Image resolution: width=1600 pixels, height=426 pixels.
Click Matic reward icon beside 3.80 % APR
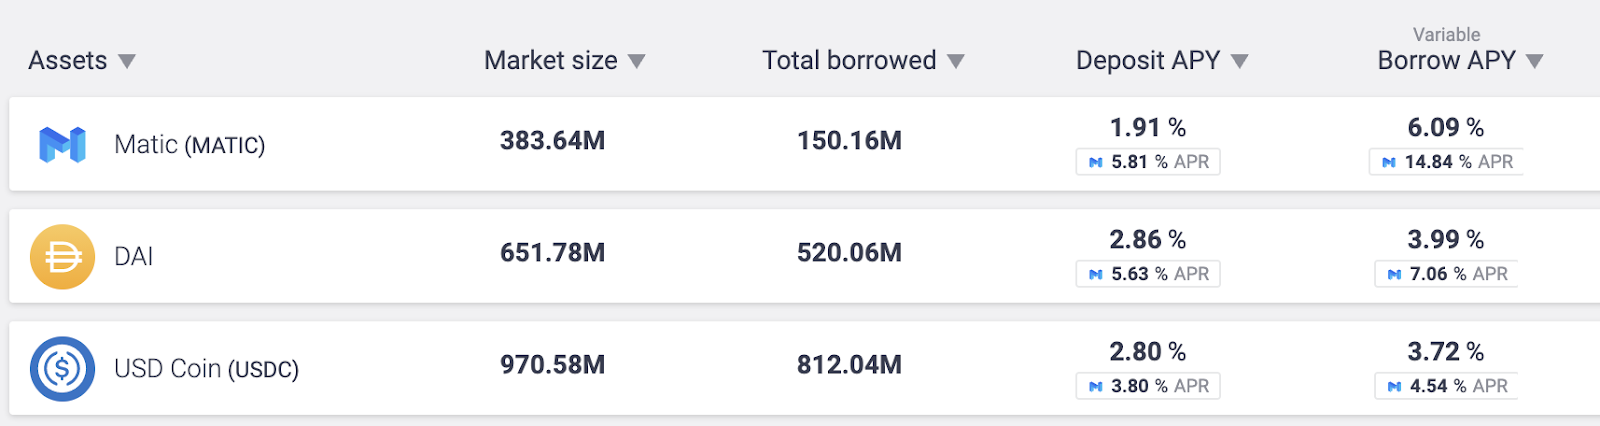click(1096, 386)
